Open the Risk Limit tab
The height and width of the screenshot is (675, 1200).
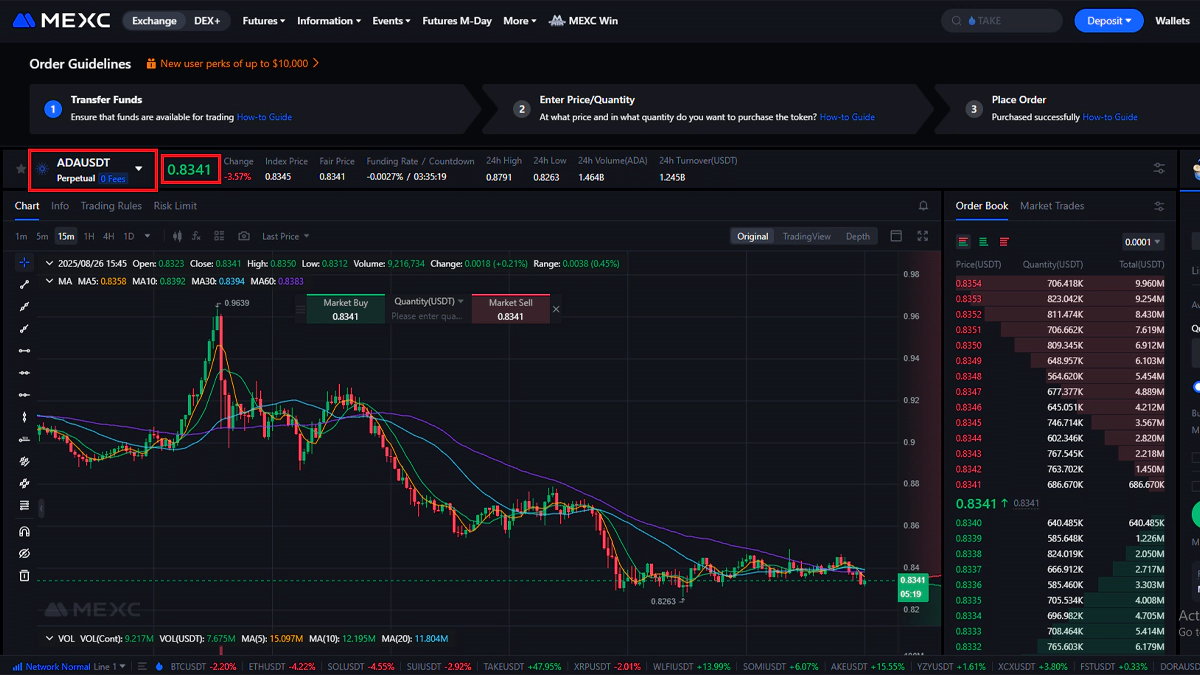tap(175, 206)
